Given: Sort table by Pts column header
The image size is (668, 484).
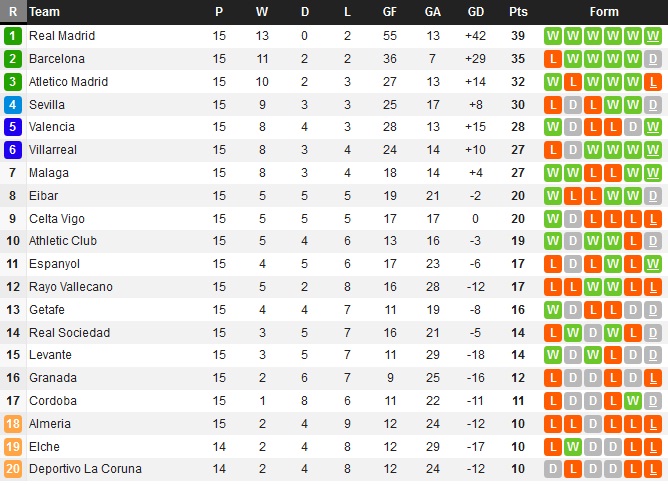Looking at the screenshot, I should [x=518, y=12].
